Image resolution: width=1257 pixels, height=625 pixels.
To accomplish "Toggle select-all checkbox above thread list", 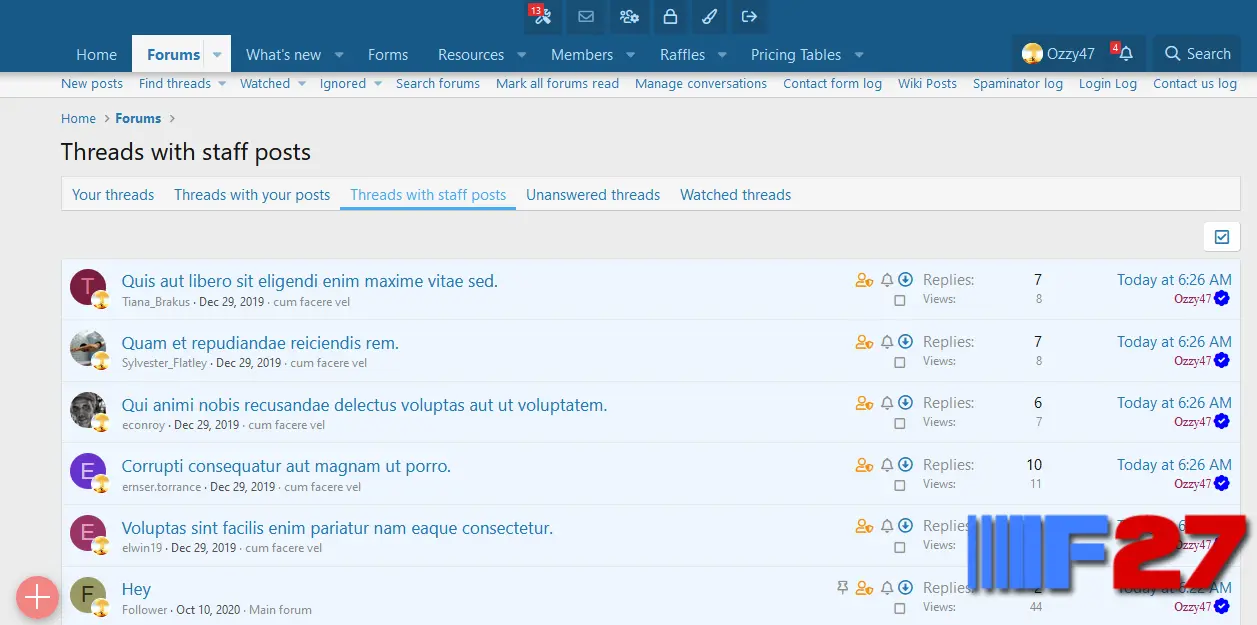I will (x=1222, y=237).
